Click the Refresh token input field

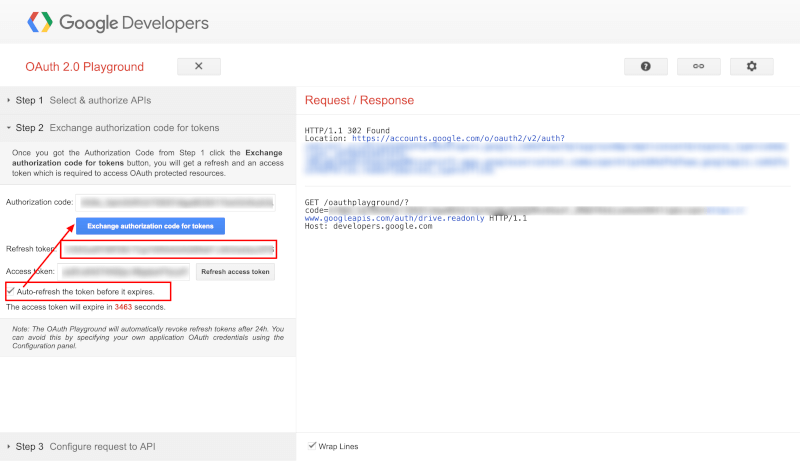tap(169, 249)
